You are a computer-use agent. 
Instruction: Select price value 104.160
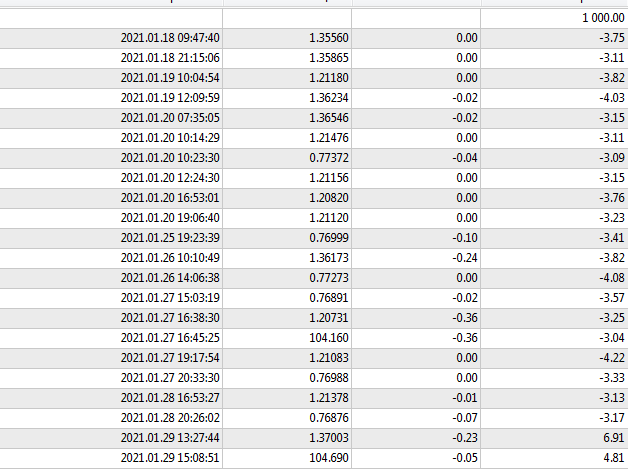coord(329,338)
